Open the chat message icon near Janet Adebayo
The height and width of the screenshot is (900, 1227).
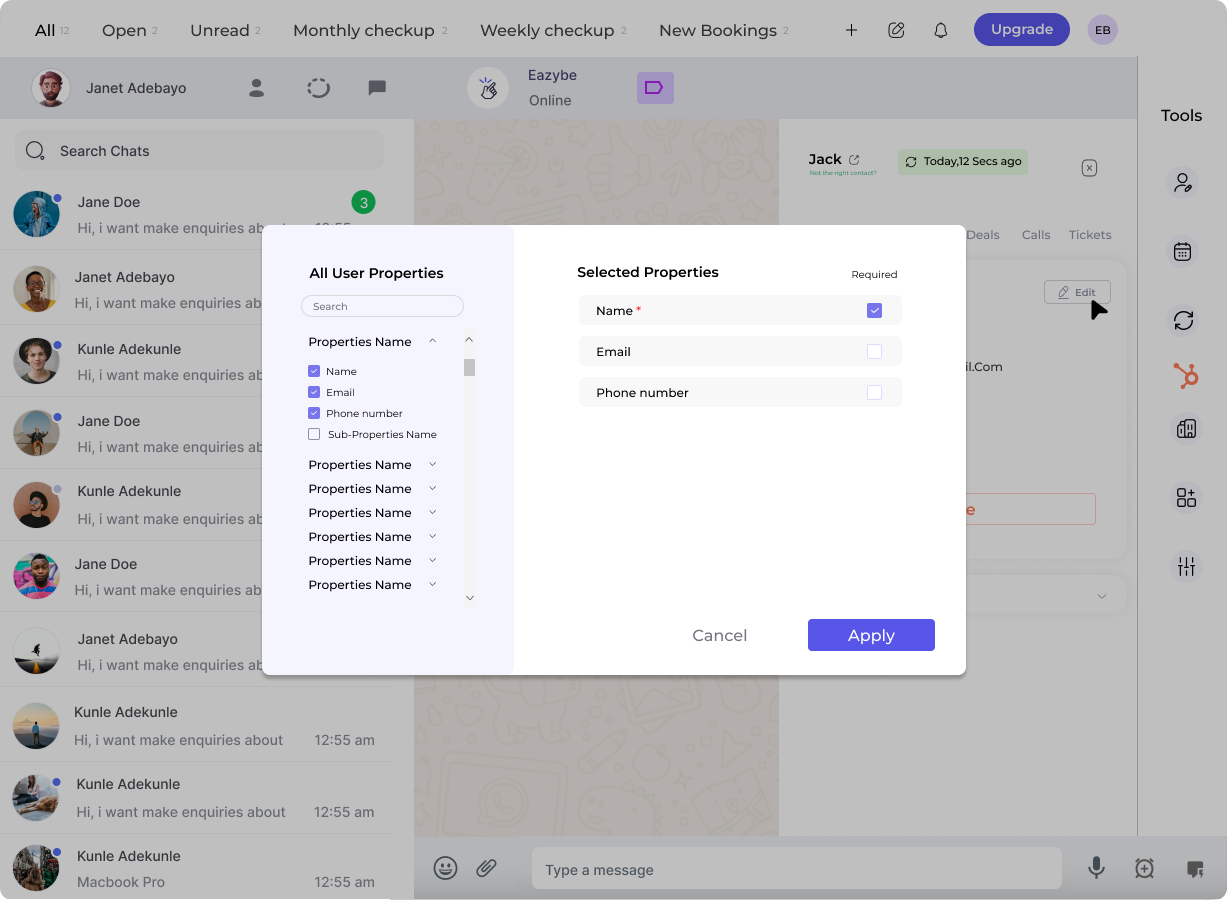click(x=377, y=88)
